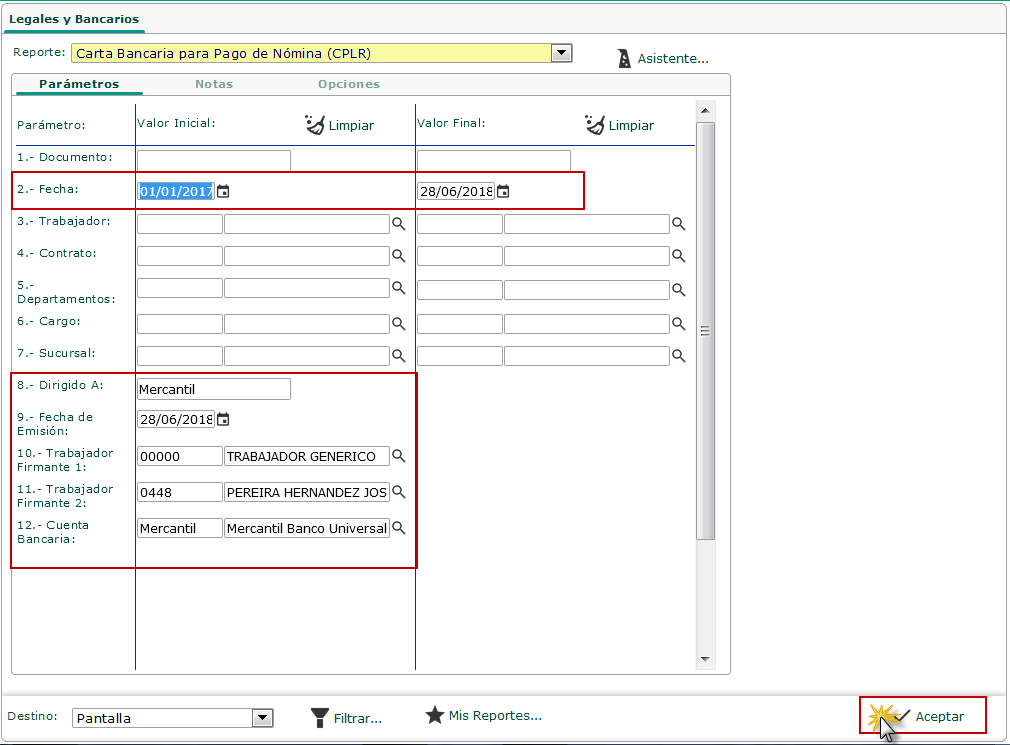Open calendar picker for final Fecha
Viewport: 1010px width, 745px height.
point(503,192)
